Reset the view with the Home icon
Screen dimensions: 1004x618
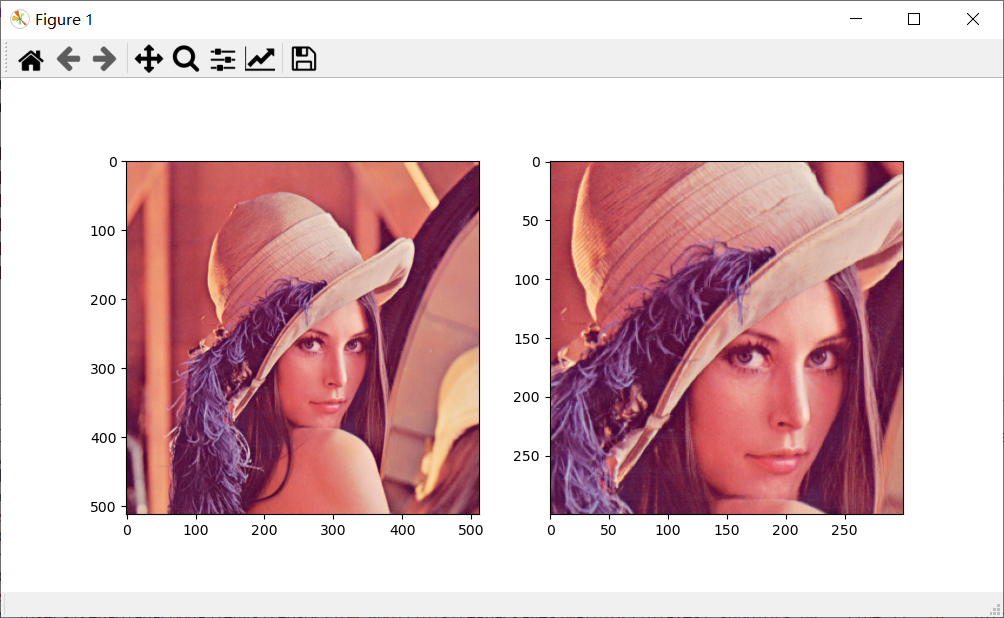31,60
